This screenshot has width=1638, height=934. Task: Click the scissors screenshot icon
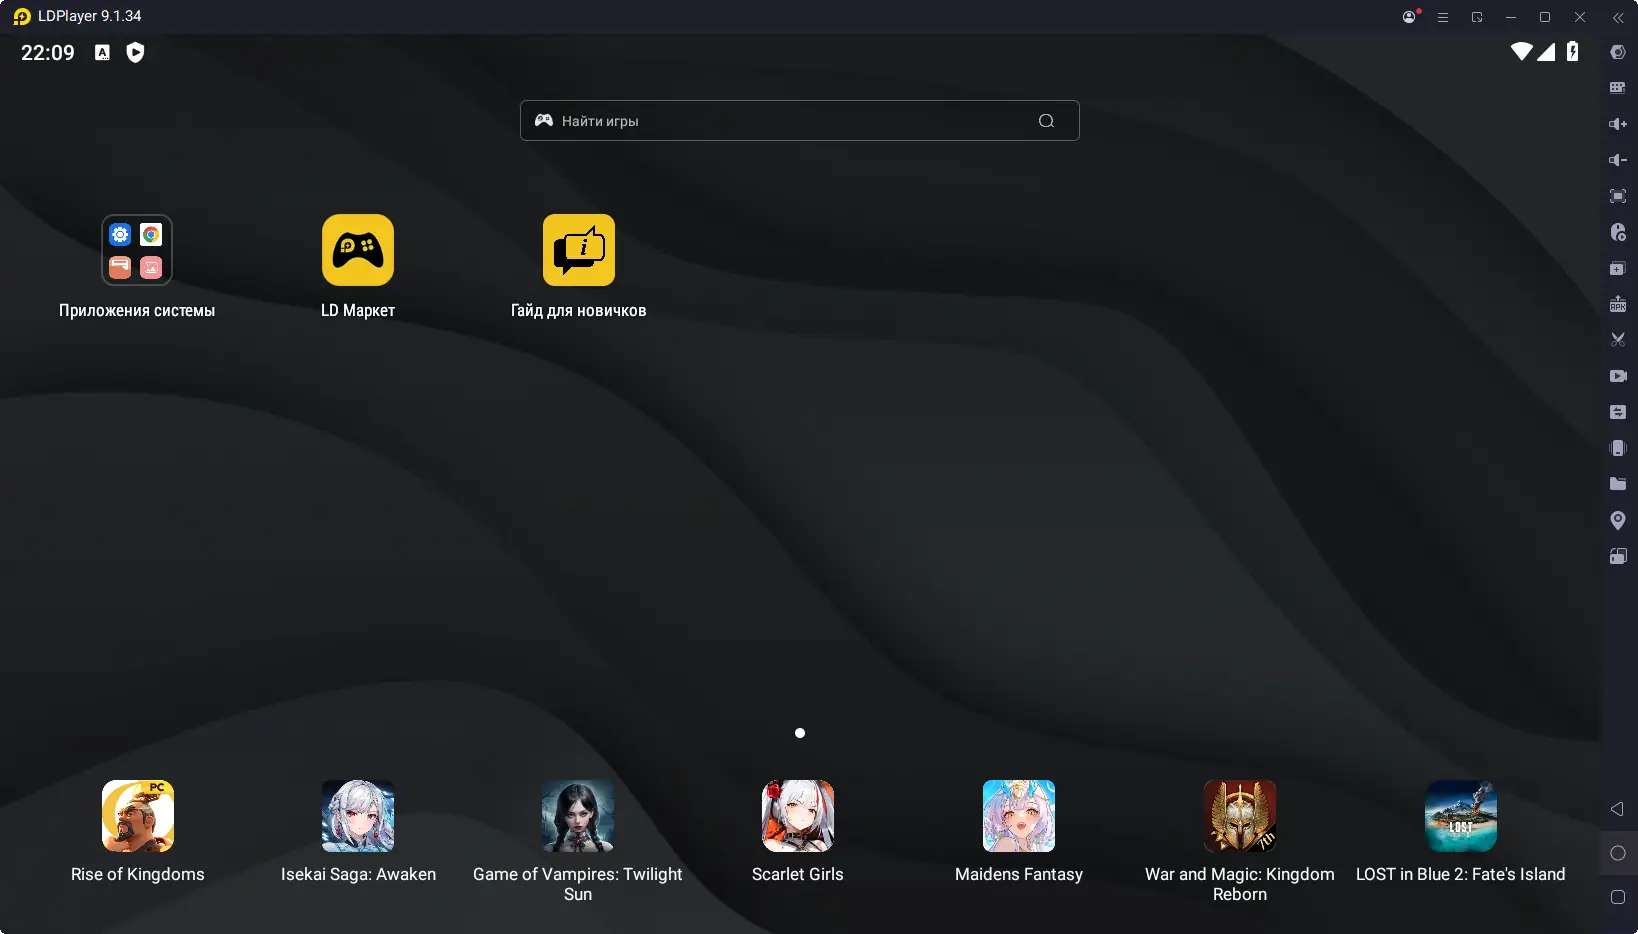point(1617,340)
